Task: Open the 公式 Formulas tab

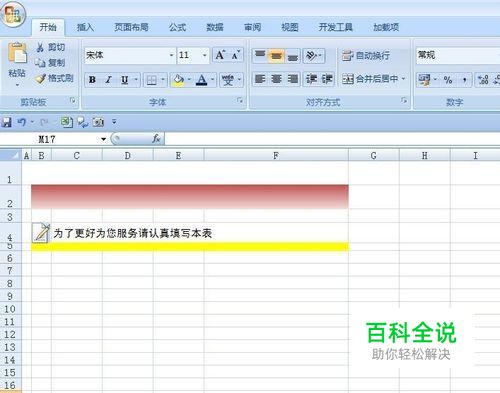Action: 177,27
